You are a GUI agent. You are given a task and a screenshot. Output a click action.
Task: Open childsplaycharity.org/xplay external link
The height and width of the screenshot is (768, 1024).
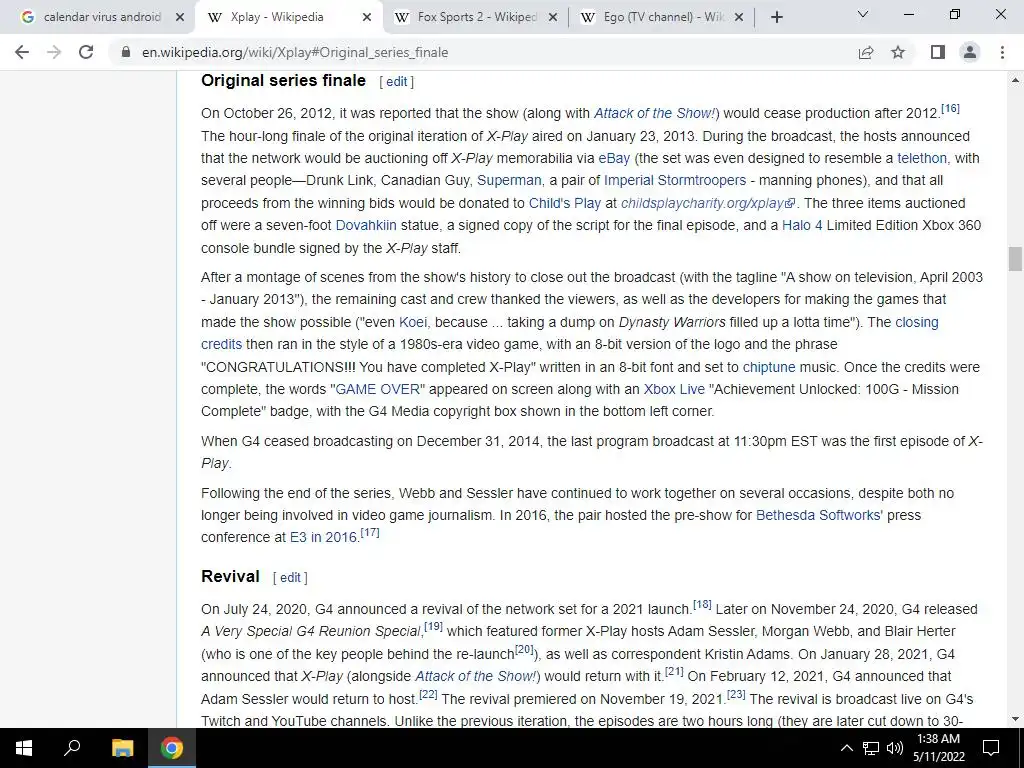pyautogui.click(x=708, y=203)
